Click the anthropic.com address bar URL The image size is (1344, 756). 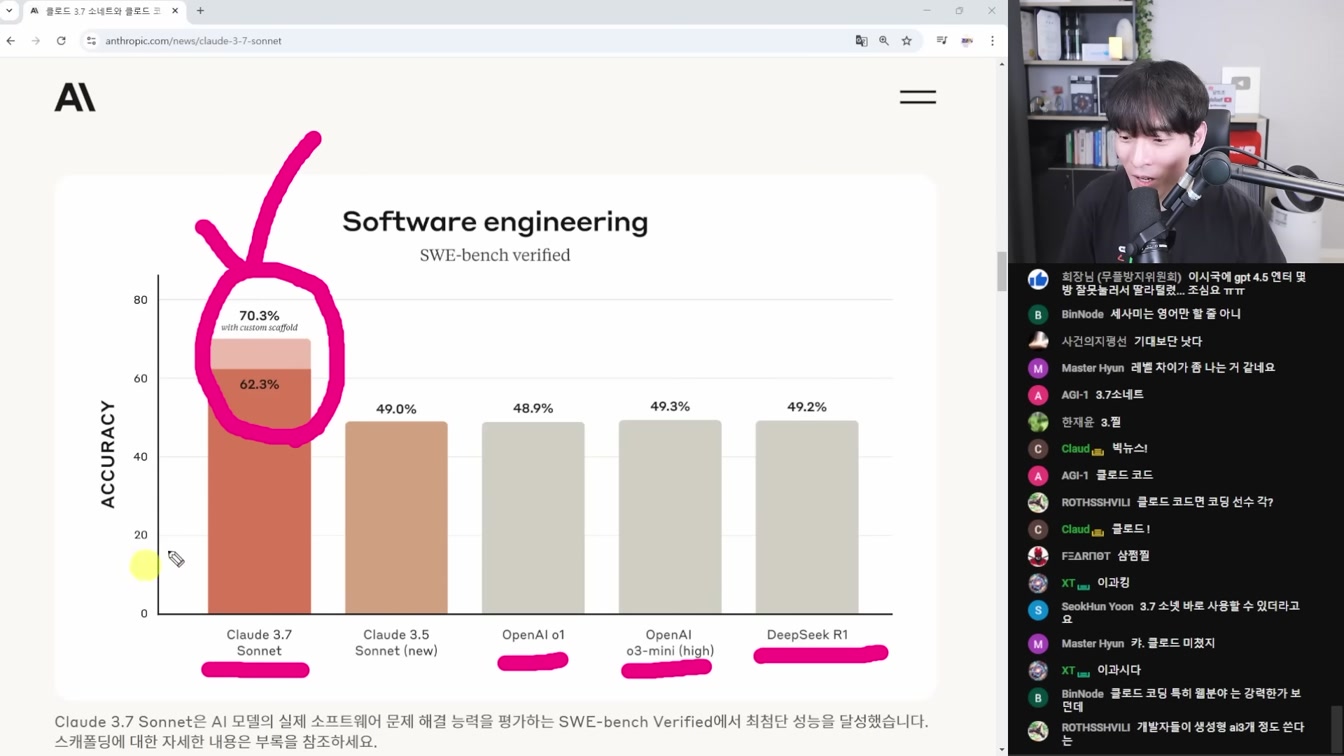tap(193, 41)
